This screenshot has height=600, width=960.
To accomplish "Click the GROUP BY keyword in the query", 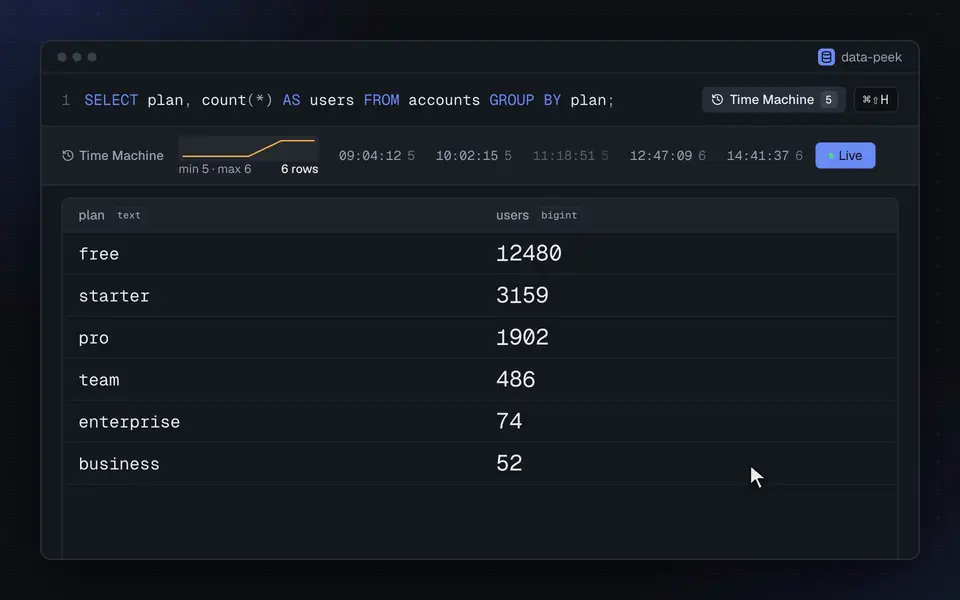I will pos(525,100).
